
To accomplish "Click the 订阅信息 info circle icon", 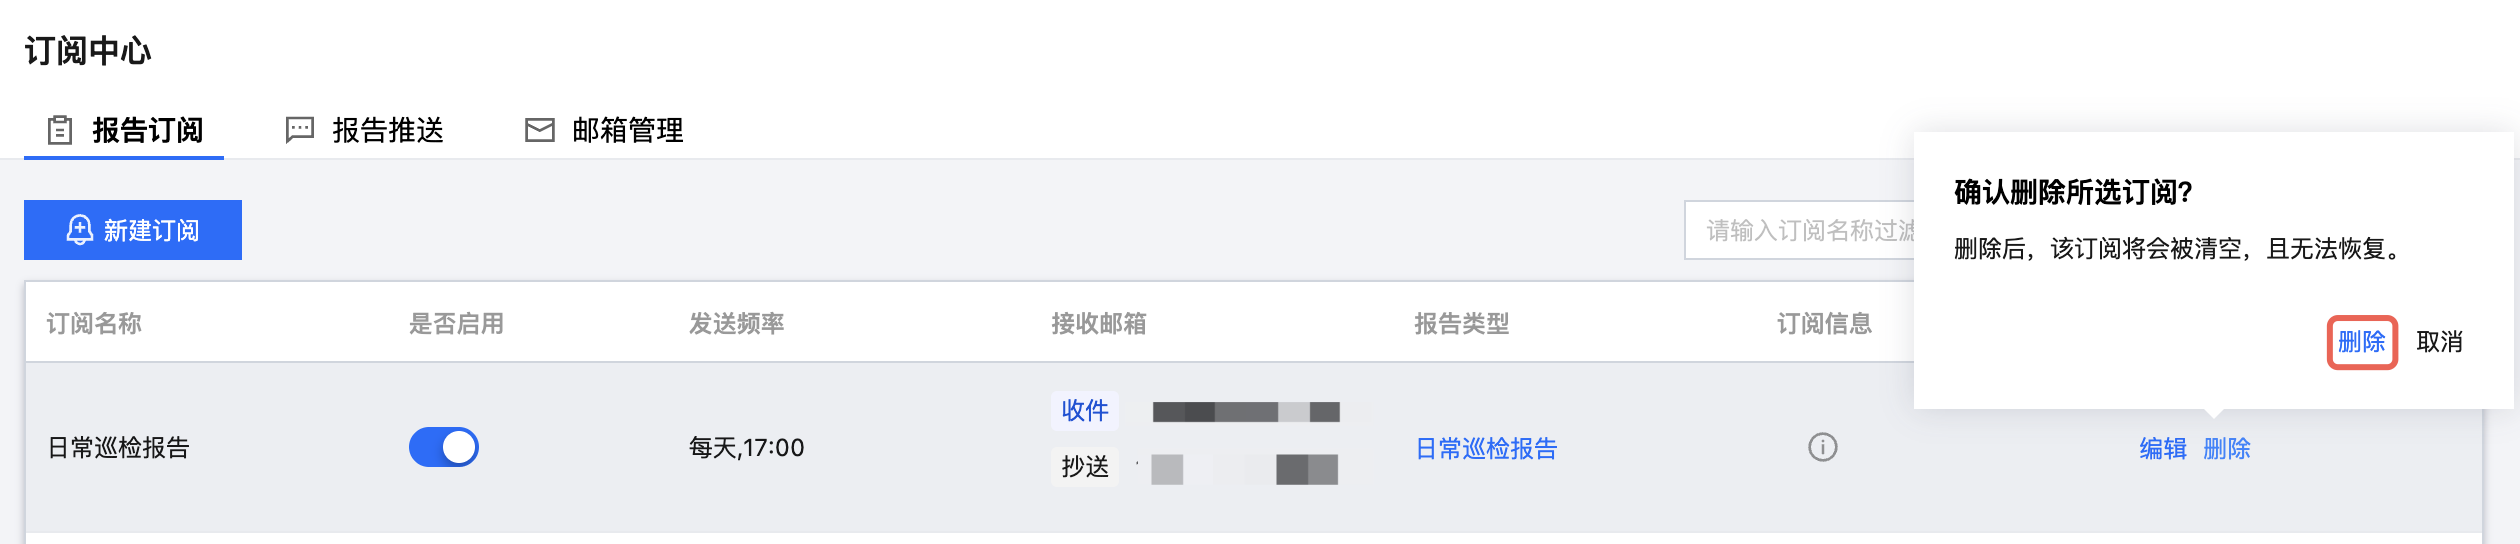I will [1822, 447].
